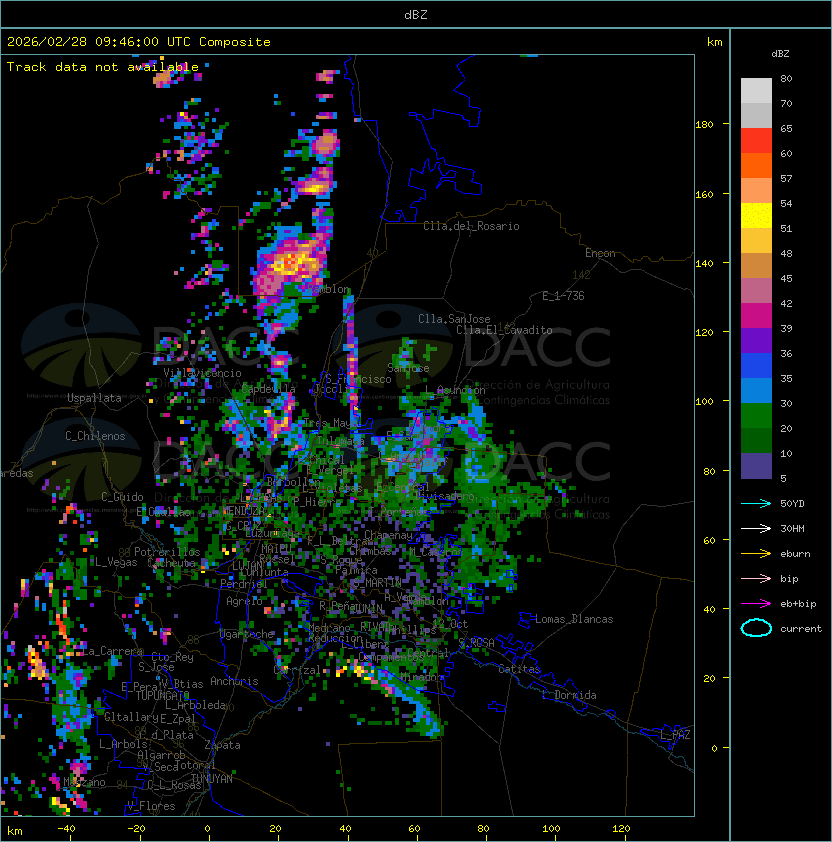Viewport: 832px width, 842px height.
Task: Click the '-40' tick on horizontal axis
Action: pos(66,829)
